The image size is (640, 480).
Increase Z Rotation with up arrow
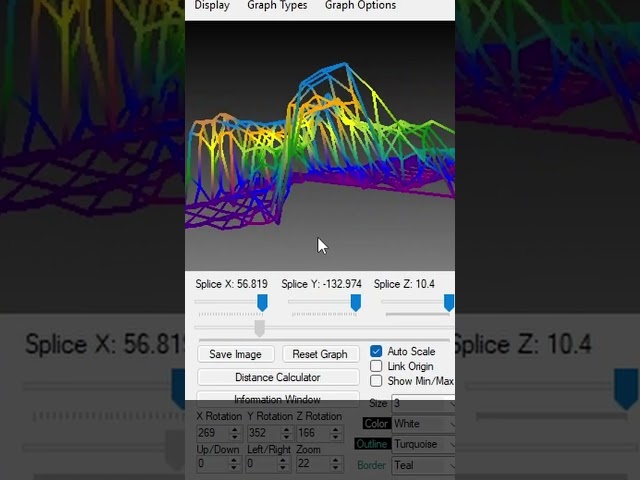tap(336, 429)
